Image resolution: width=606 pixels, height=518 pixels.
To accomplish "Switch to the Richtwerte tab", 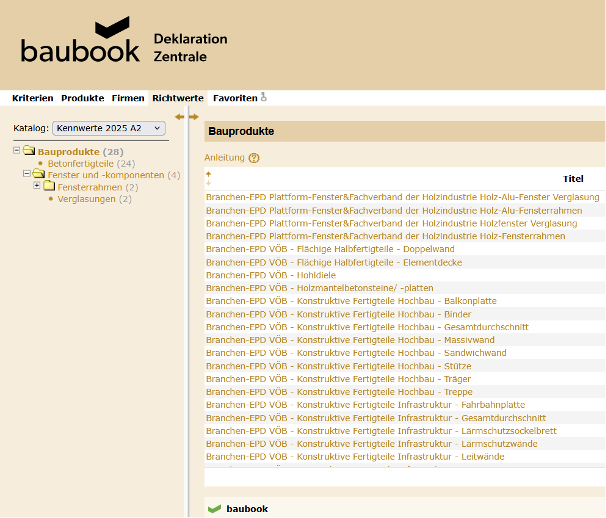I will point(178,98).
